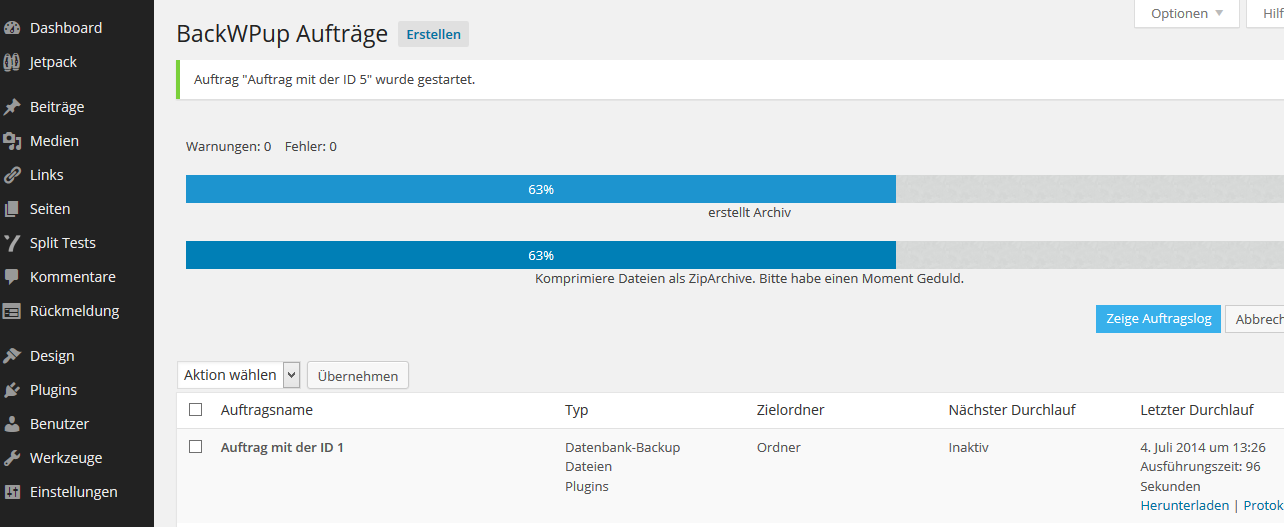This screenshot has width=1284, height=527.
Task: Click the Design paintbrush icon
Action: pyautogui.click(x=12, y=356)
